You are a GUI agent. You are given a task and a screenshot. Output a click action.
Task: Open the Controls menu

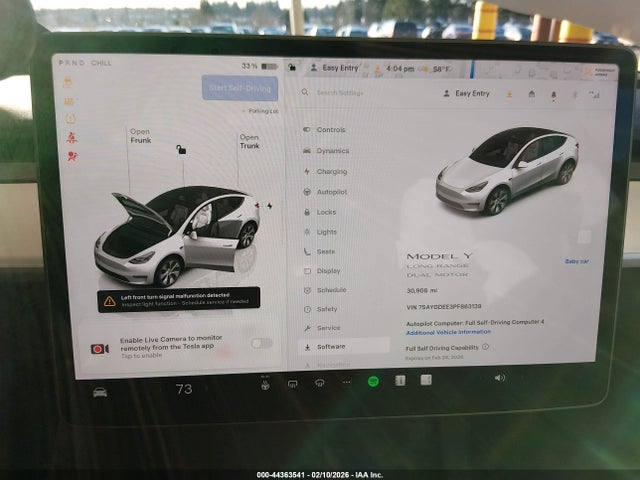coord(324,129)
